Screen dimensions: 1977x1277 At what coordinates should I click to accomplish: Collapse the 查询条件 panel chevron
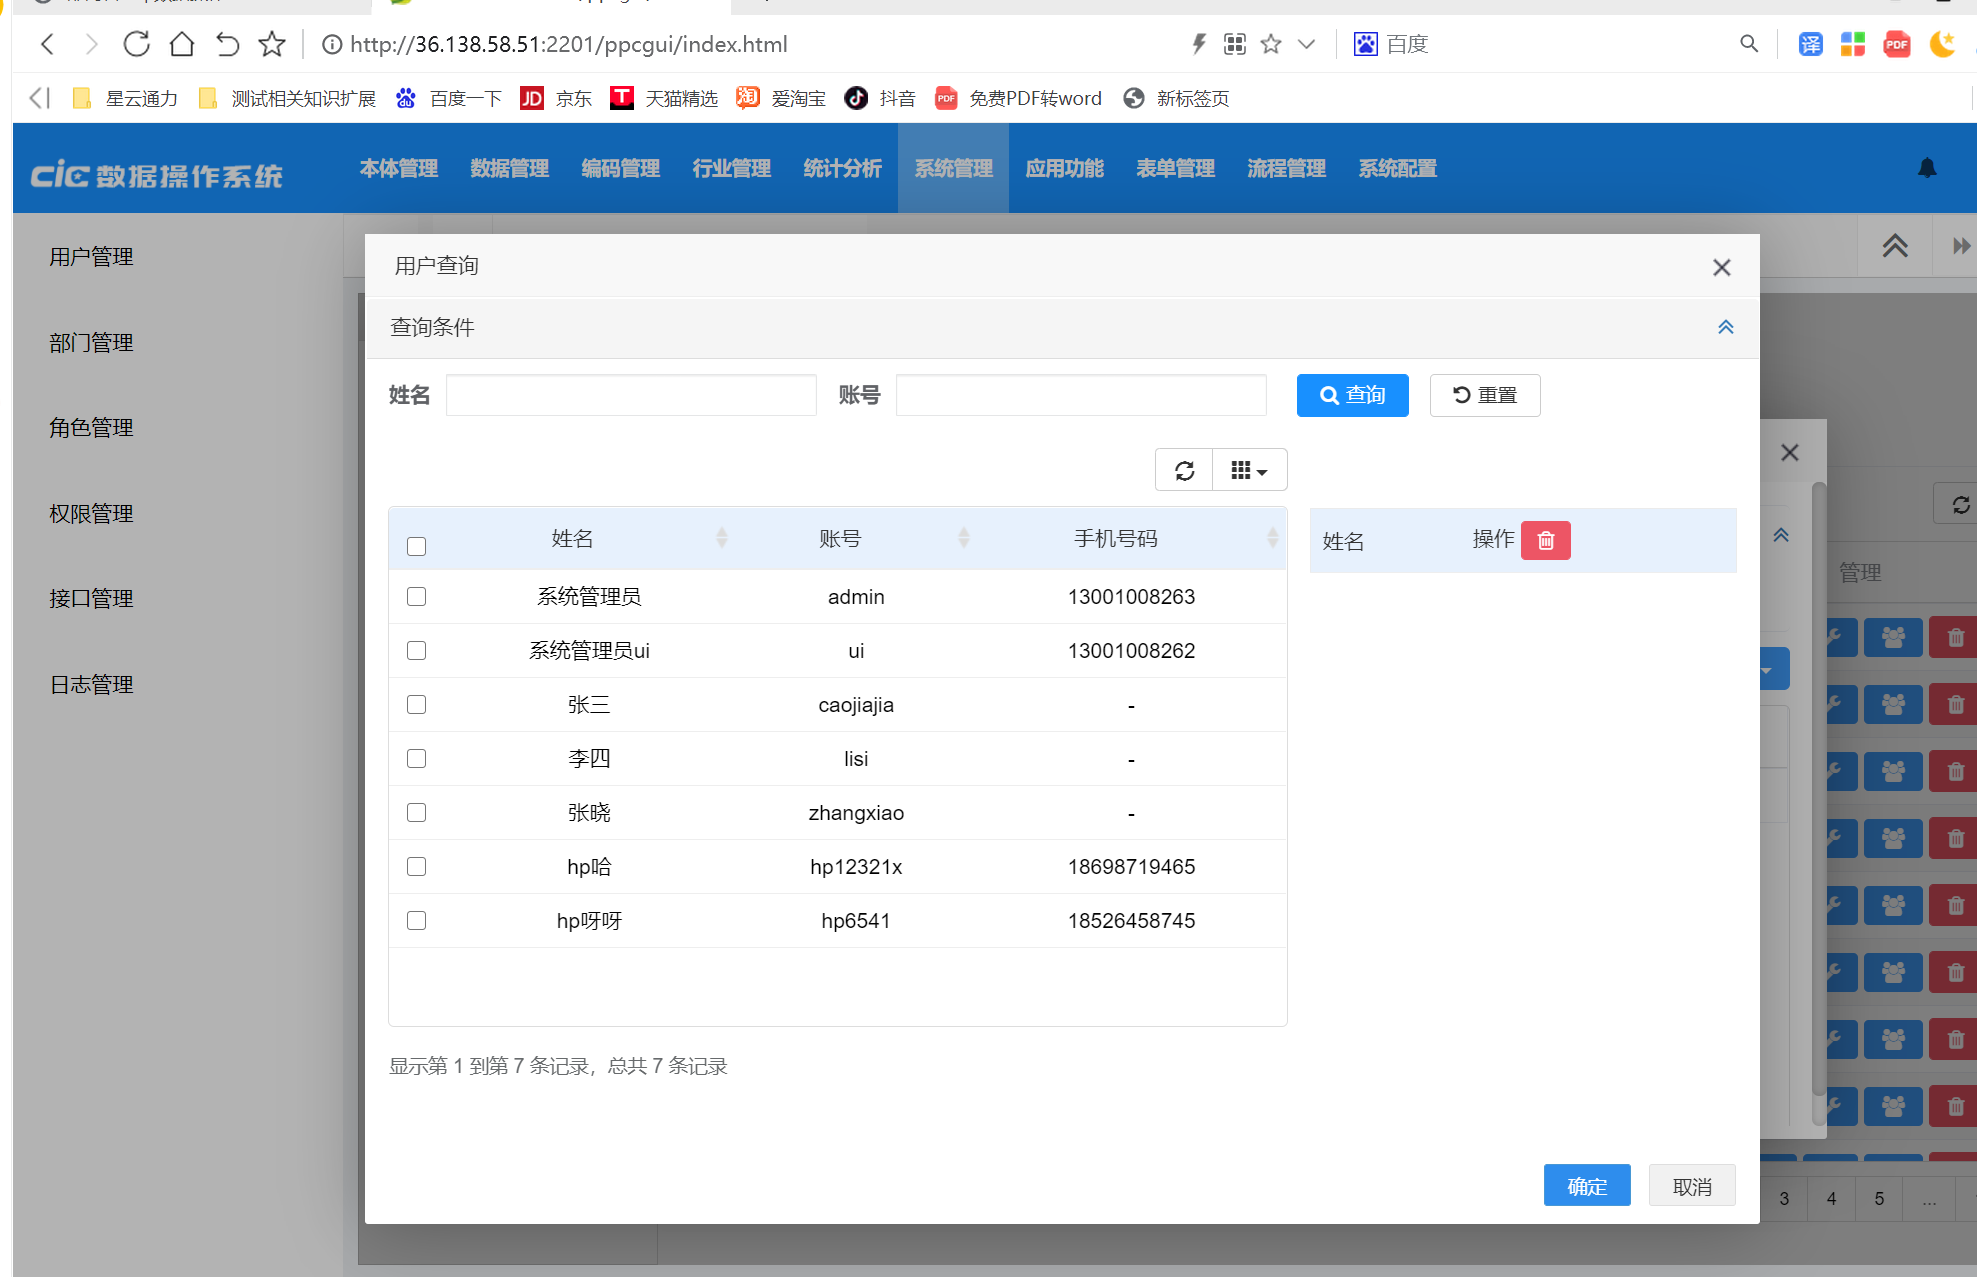tap(1725, 327)
